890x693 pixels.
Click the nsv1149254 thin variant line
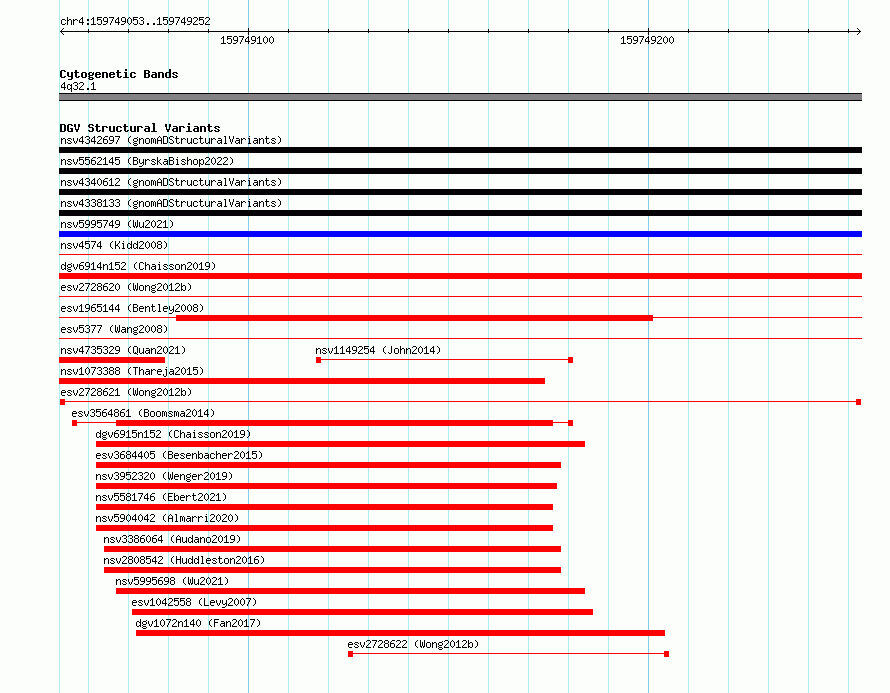point(444,360)
